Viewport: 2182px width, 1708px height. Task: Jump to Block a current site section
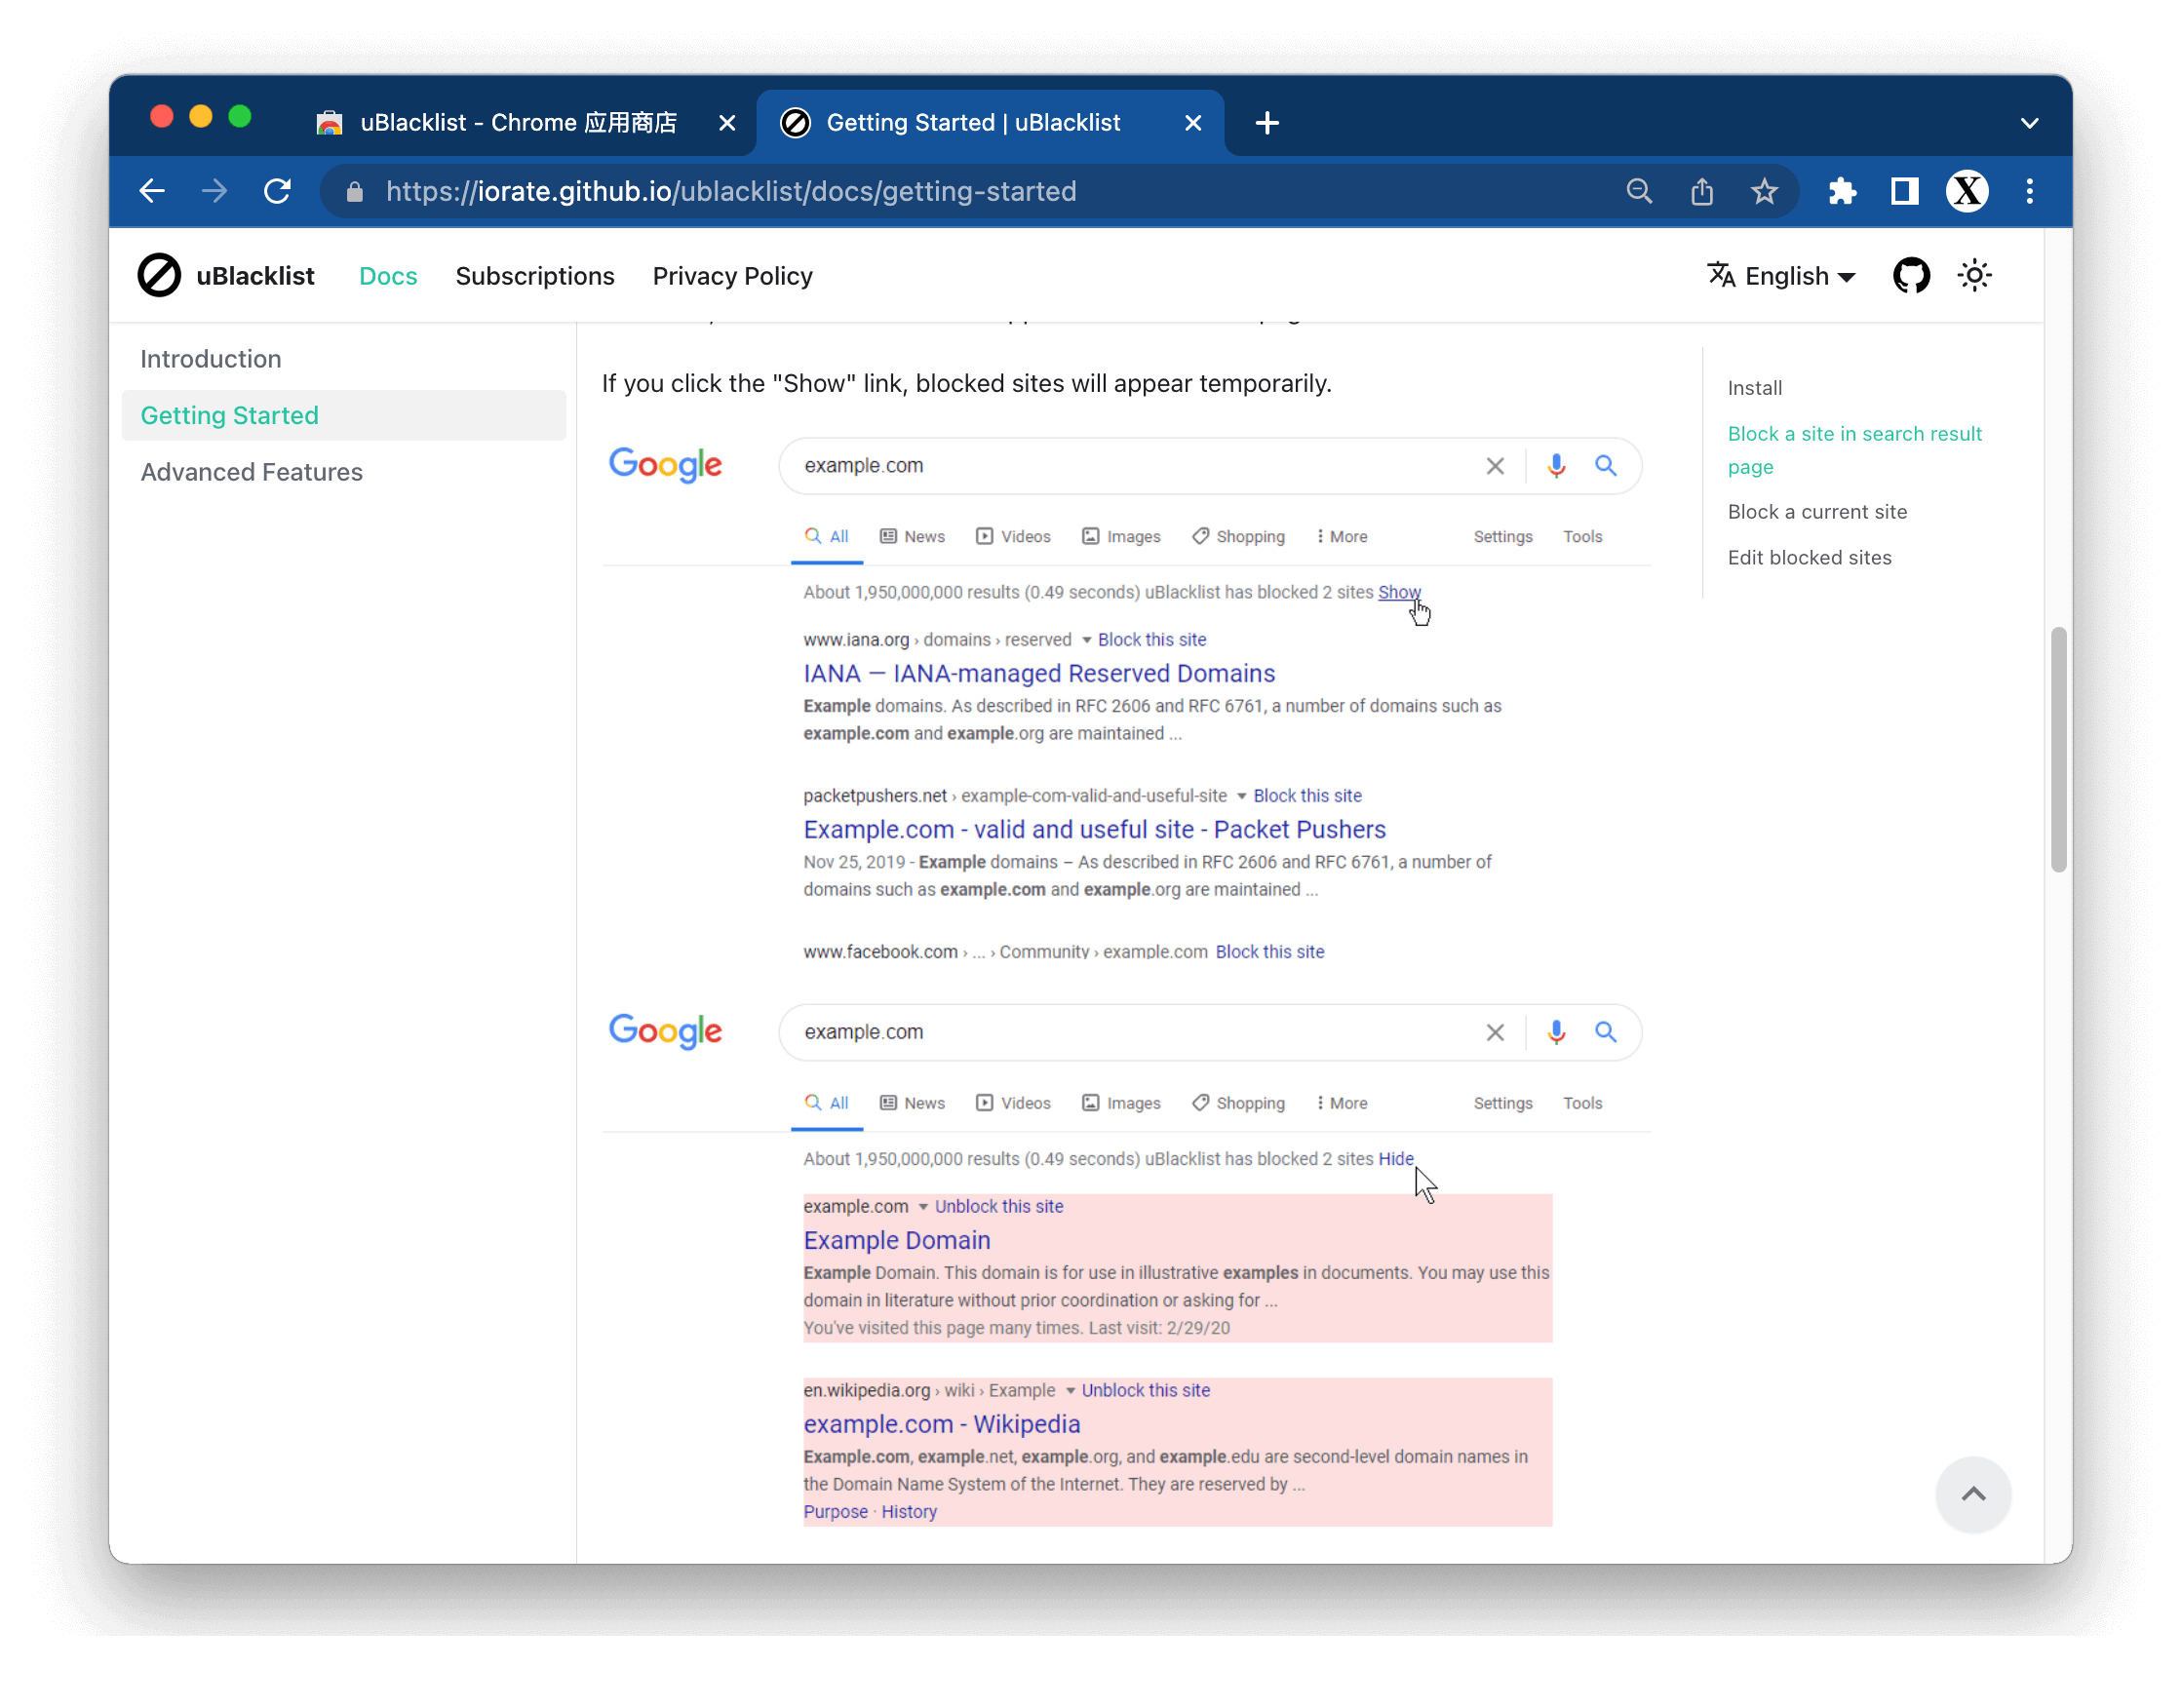[x=1816, y=512]
